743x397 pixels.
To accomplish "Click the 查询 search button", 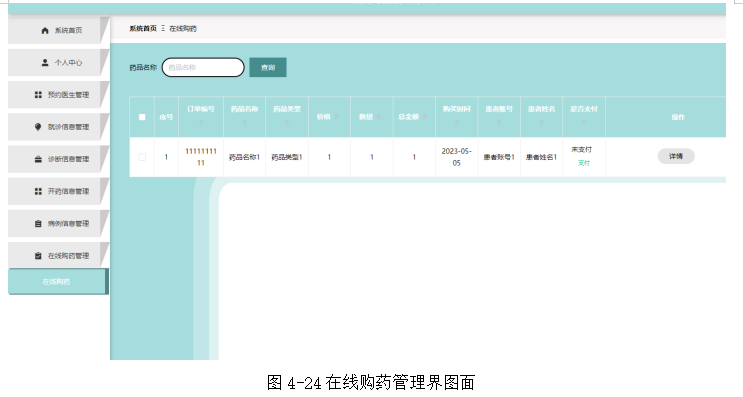I will tap(268, 67).
